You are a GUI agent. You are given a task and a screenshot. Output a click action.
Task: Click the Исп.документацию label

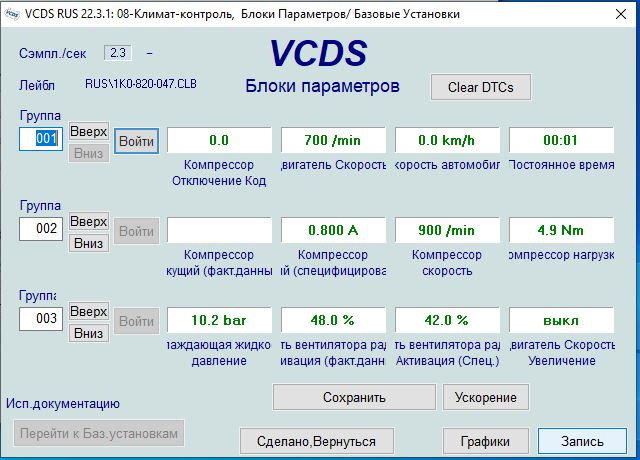[x=63, y=404]
